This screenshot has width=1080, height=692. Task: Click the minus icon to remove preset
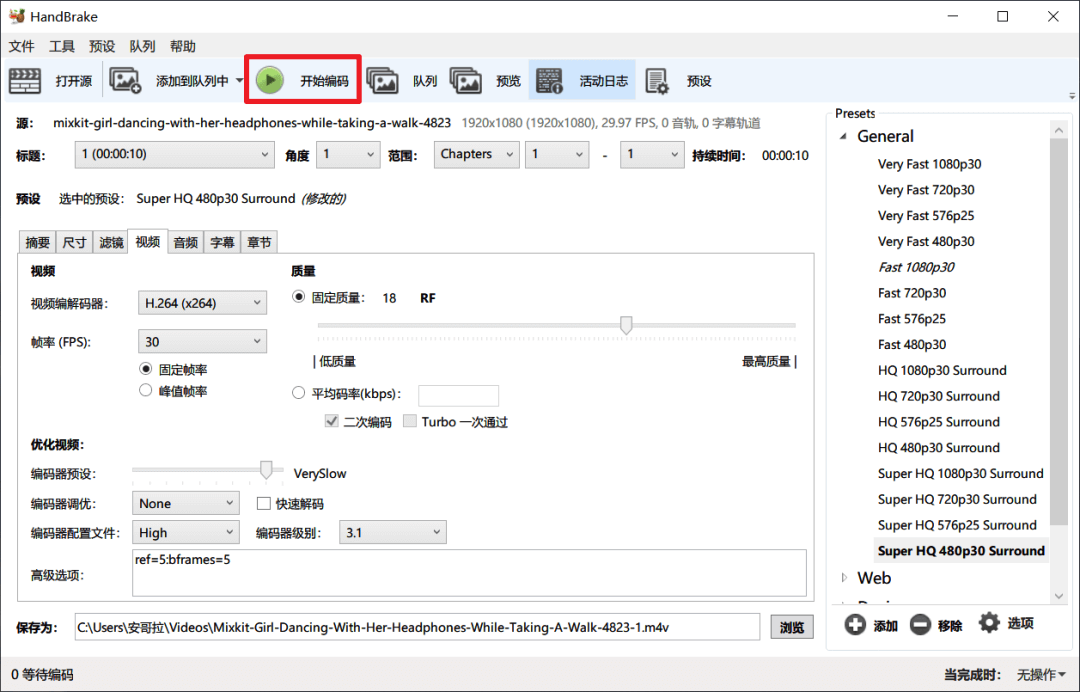pos(920,625)
